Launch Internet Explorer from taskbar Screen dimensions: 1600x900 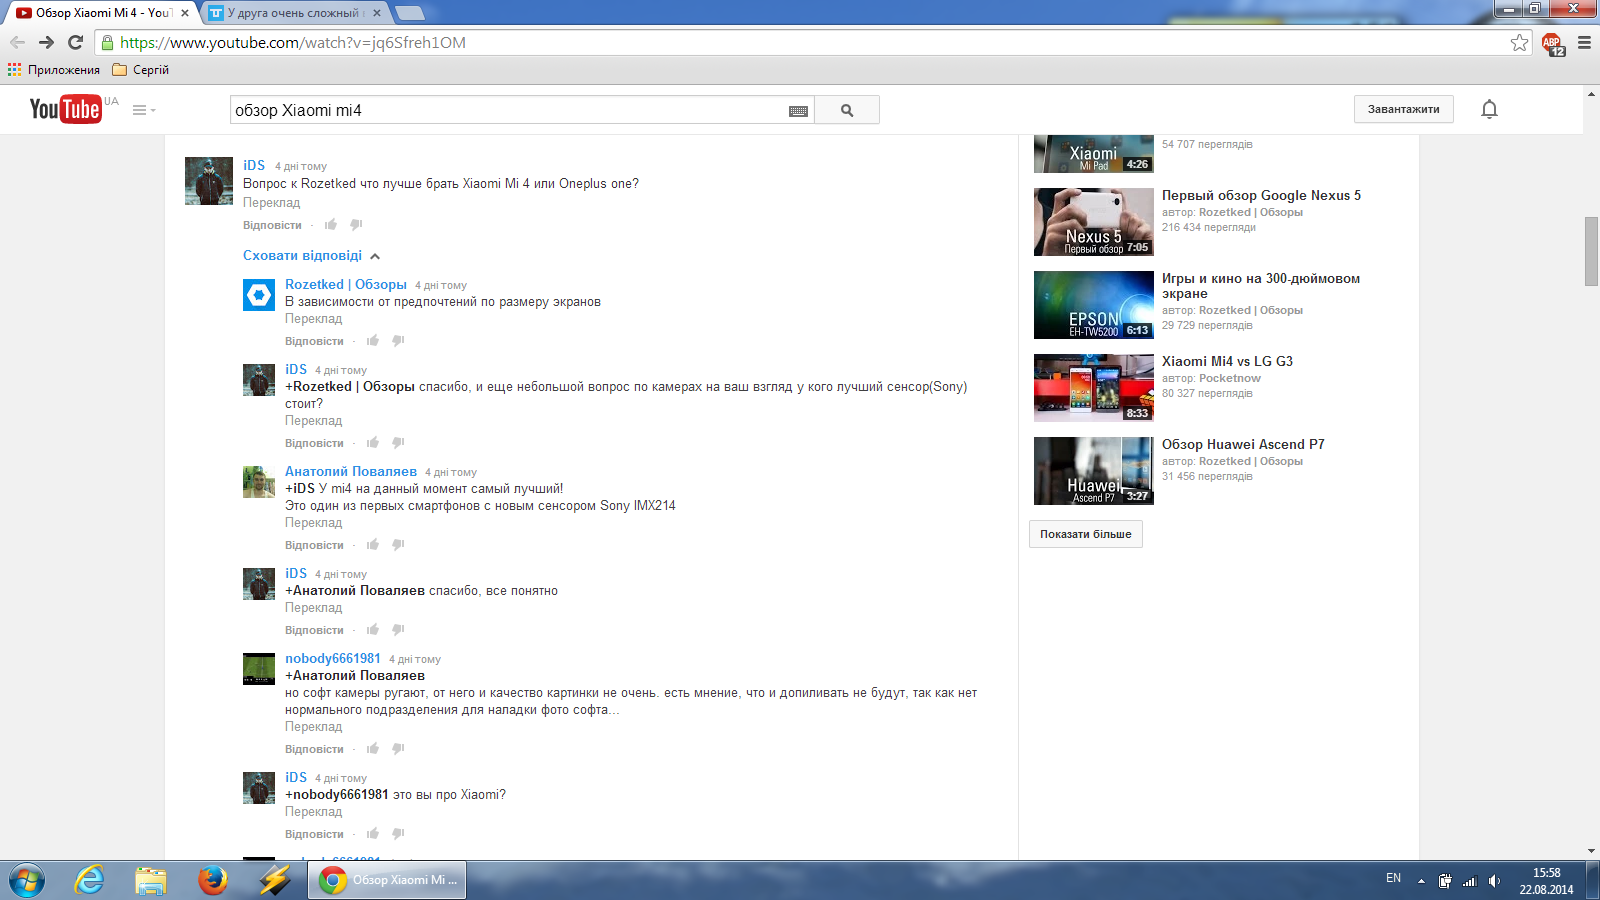90,880
